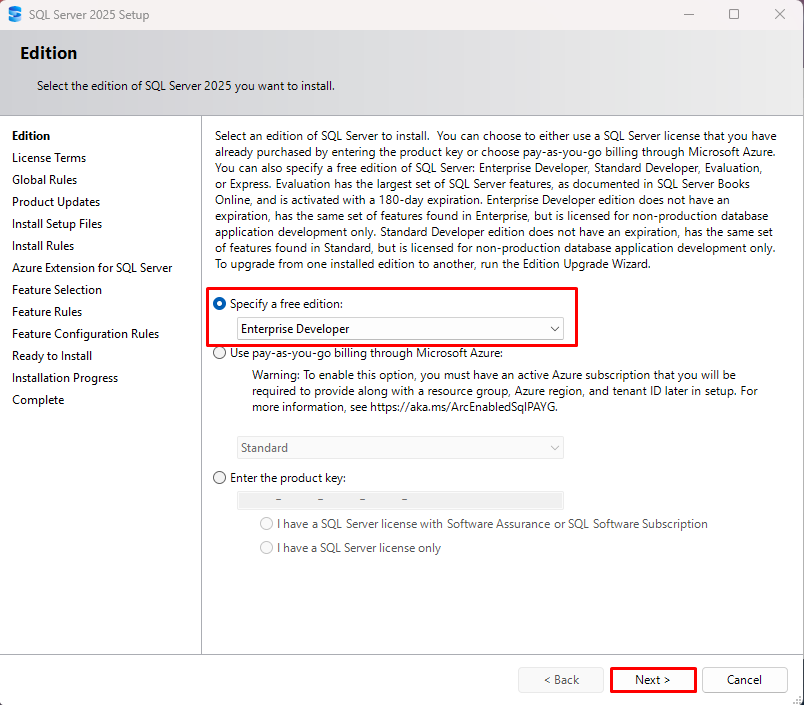Select Ready to Install step

[x=52, y=356]
